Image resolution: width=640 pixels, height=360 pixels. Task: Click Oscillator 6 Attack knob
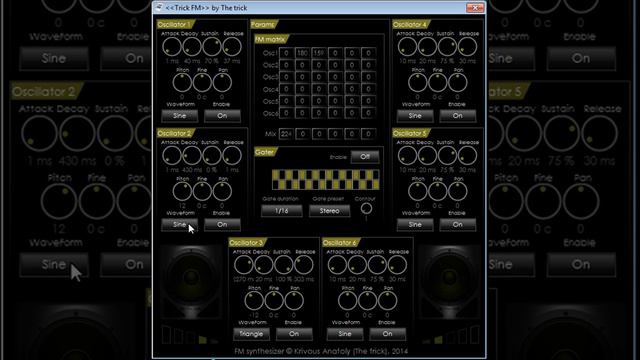(337, 265)
